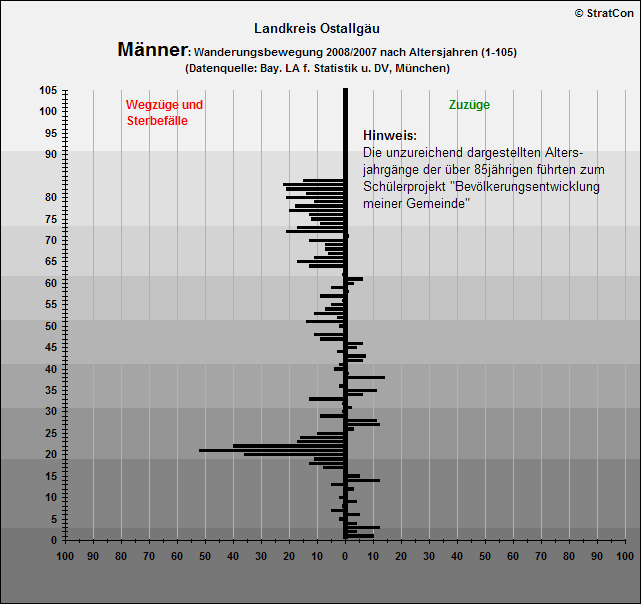Image resolution: width=641 pixels, height=604 pixels.
Task: Click the age-axis label '5'
Action: pos(54,520)
